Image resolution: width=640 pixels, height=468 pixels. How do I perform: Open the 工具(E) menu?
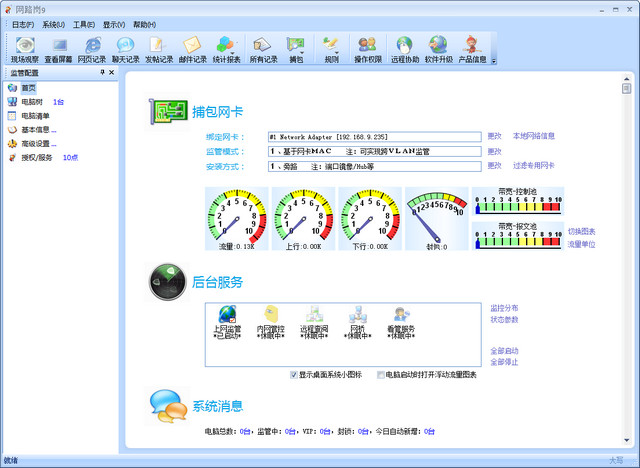point(83,24)
